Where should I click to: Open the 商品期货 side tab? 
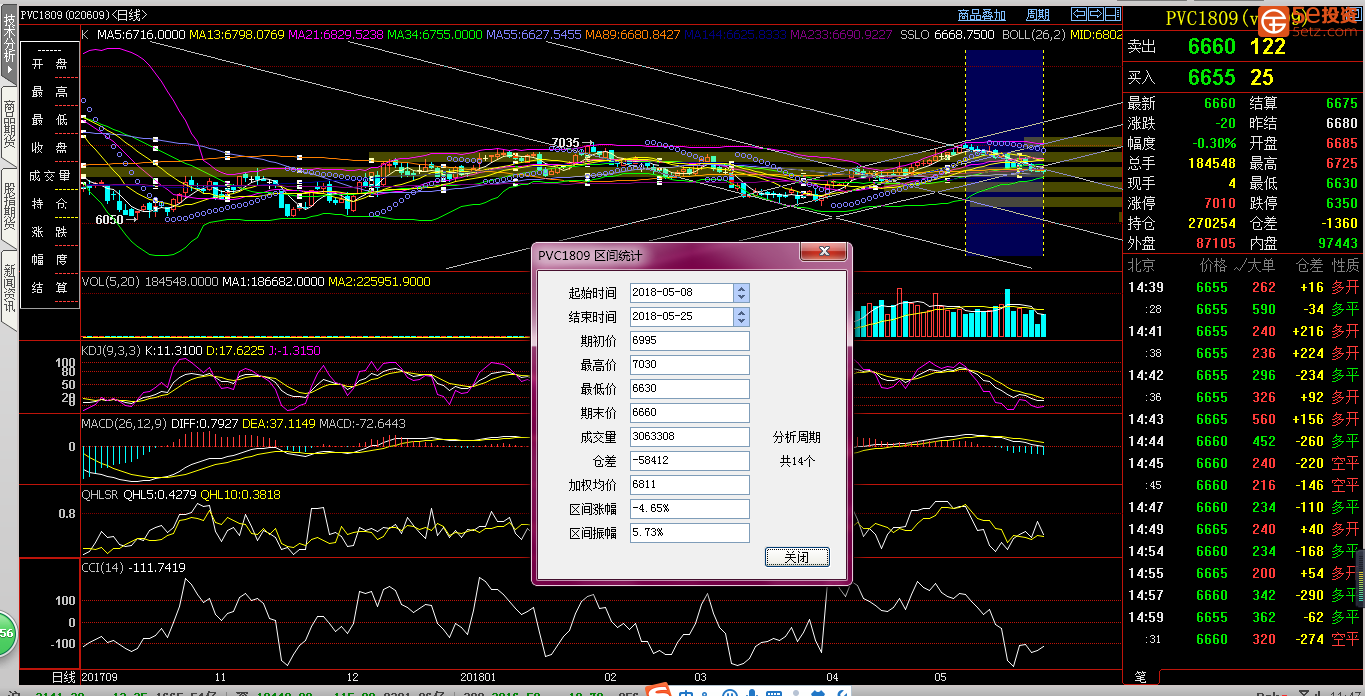(9, 125)
